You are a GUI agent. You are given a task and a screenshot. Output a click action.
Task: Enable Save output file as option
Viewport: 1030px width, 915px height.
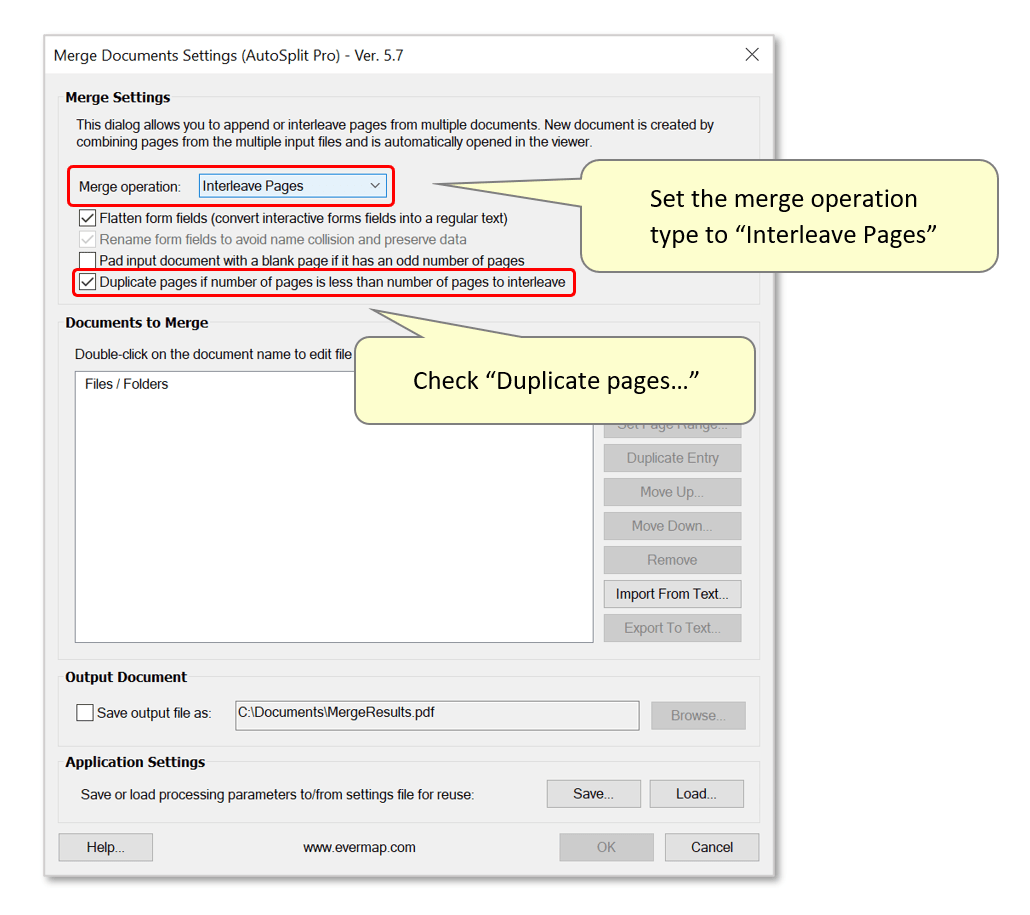tap(85, 712)
